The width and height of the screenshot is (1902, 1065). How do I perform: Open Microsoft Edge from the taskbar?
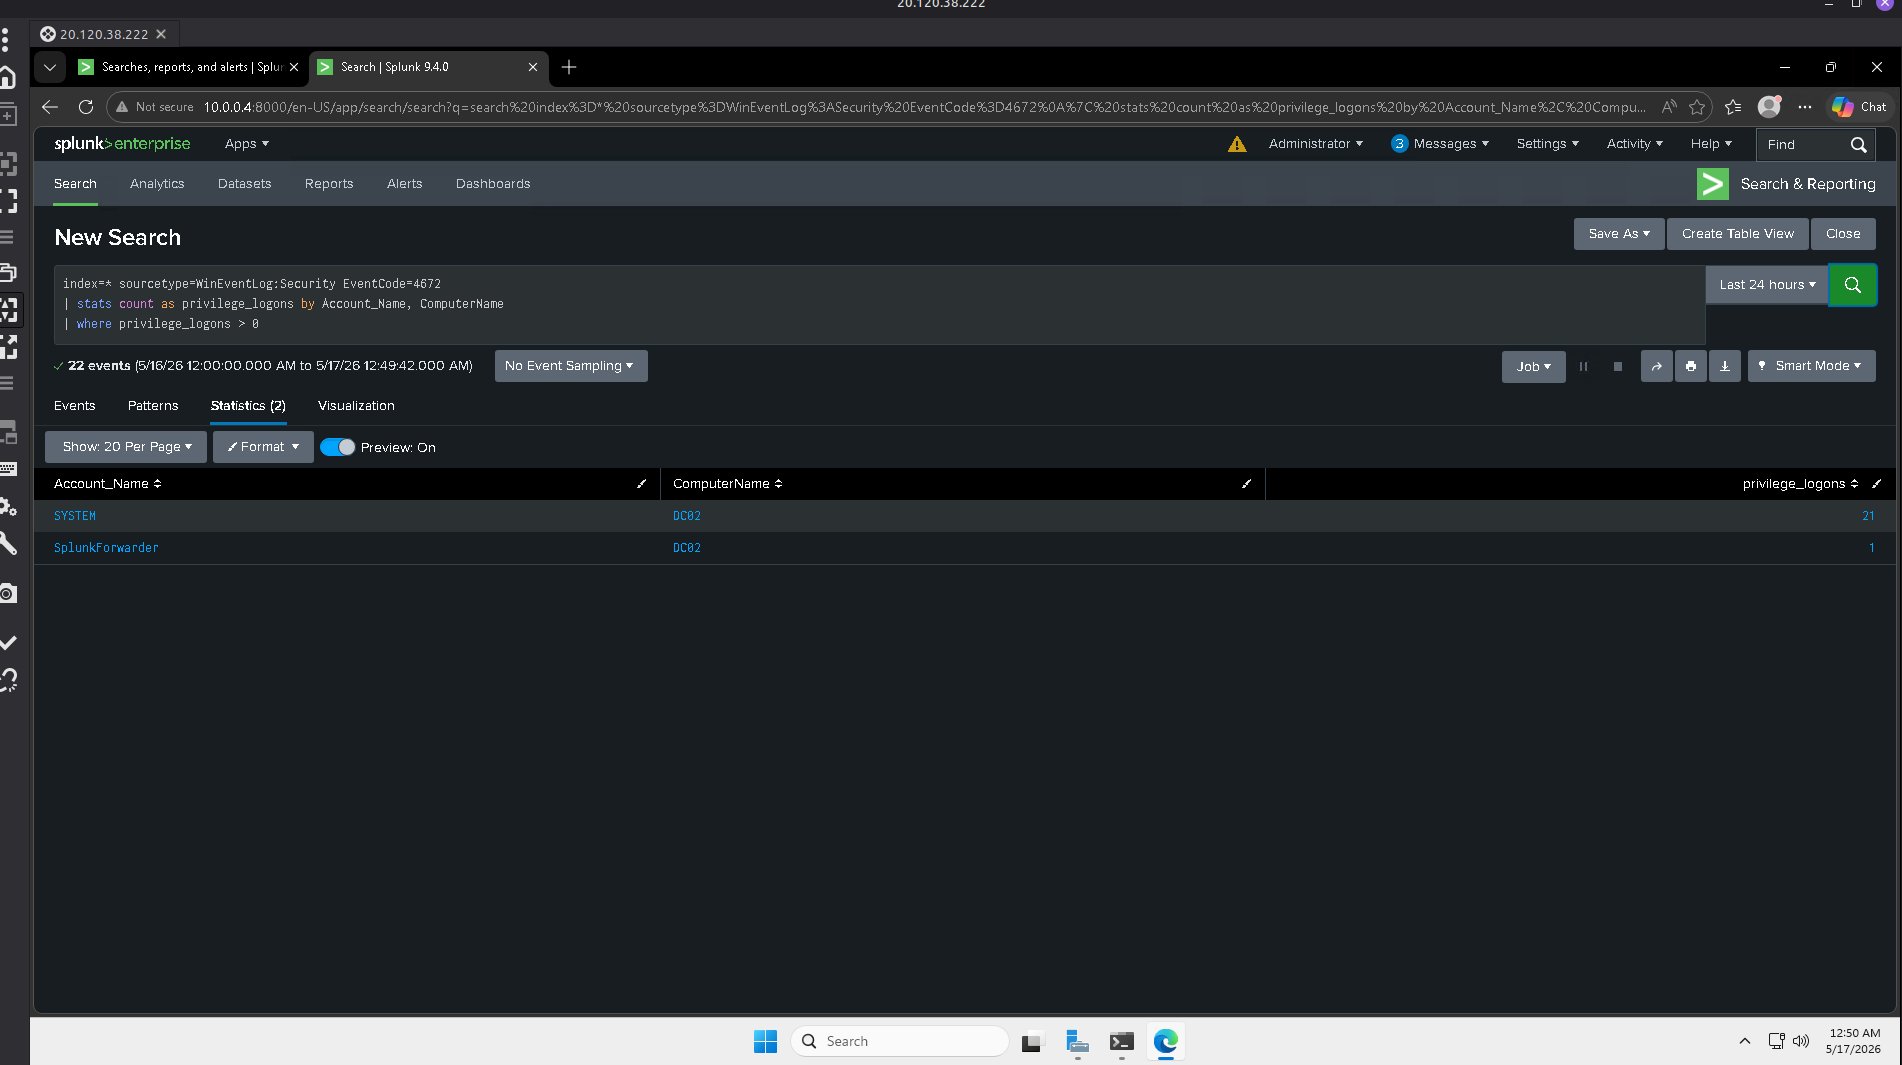pos(1165,1042)
